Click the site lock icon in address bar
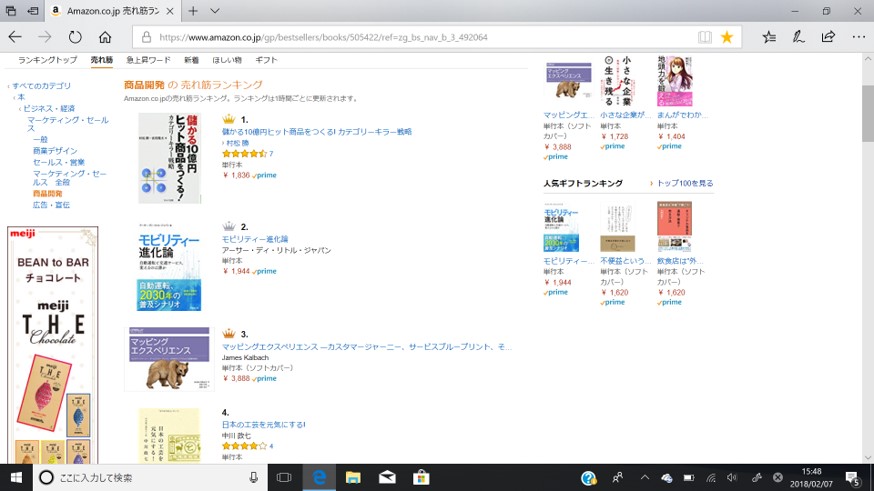Viewport: 874px width, 491px height. click(146, 37)
